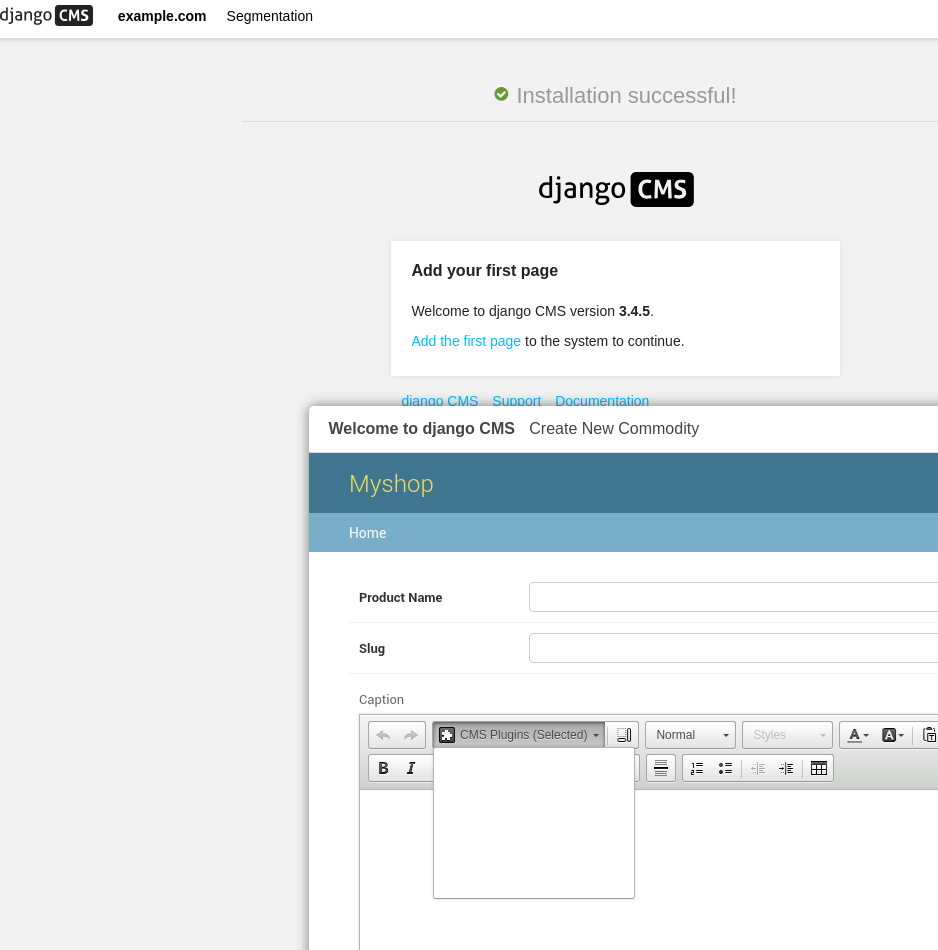Toggle Italic formatting
Screen dimensions: 938x950
pyautogui.click(x=411, y=768)
